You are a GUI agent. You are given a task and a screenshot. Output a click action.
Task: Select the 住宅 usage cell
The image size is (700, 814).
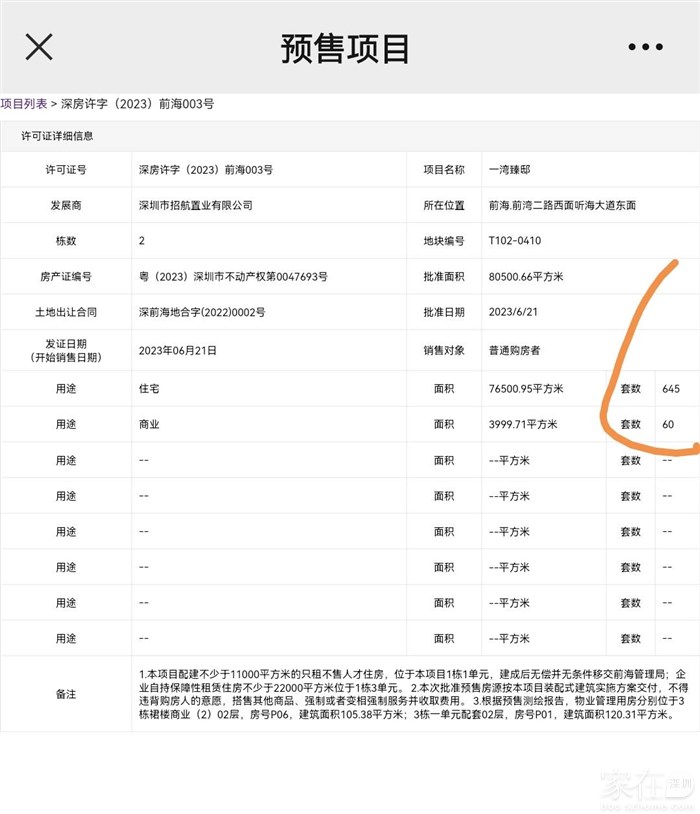pos(149,388)
